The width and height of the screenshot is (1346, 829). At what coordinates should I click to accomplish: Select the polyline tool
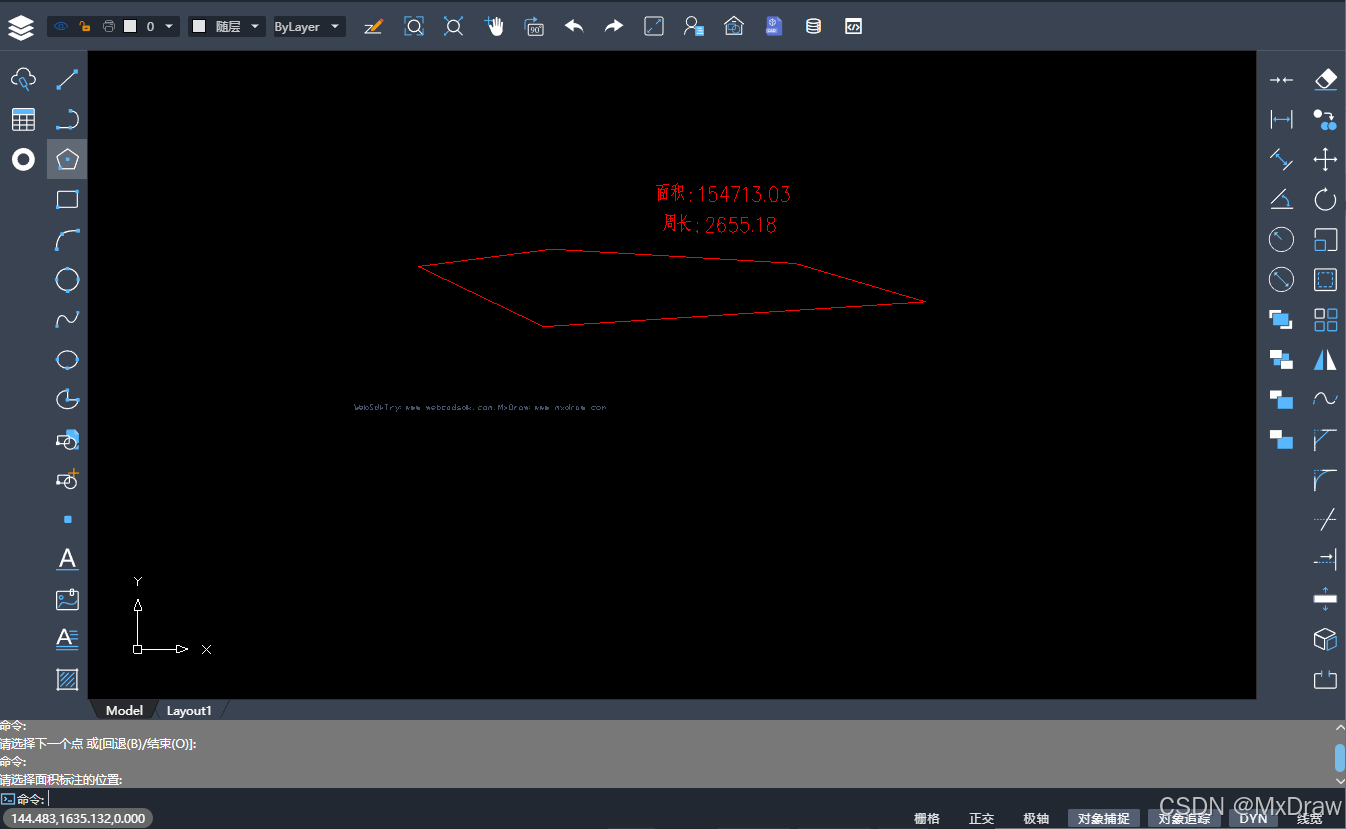pyautogui.click(x=67, y=119)
